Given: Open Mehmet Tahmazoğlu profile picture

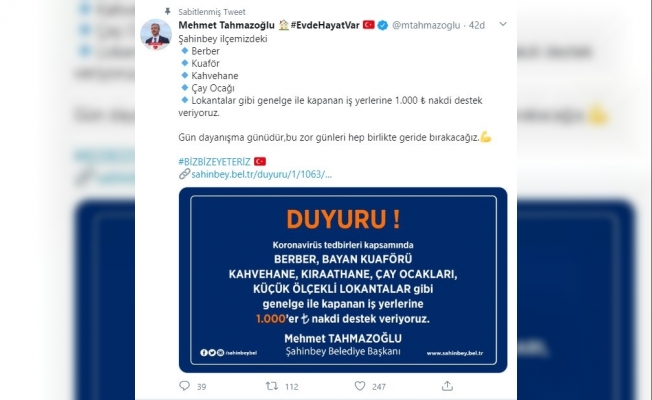Looking at the screenshot, I should [156, 35].
